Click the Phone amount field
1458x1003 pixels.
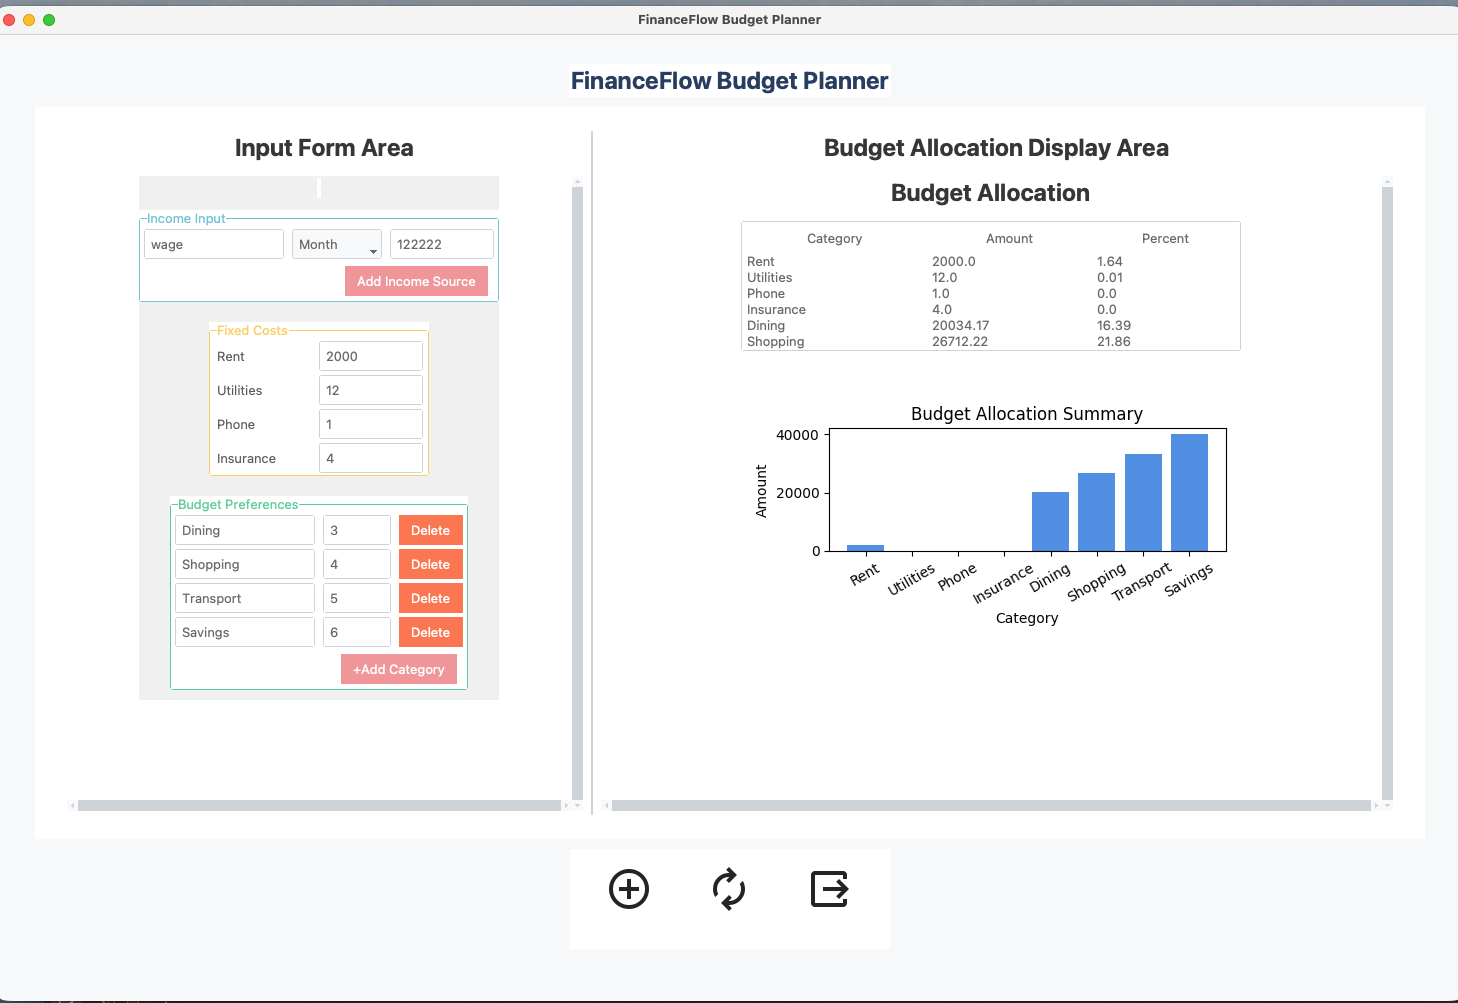(x=371, y=424)
